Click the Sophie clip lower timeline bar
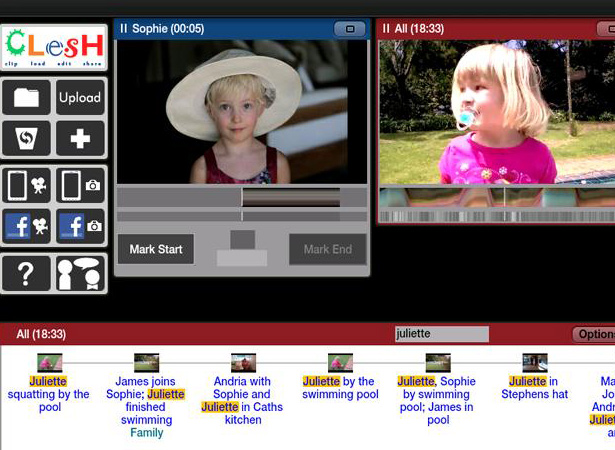Image resolution: width=615 pixels, height=450 pixels. click(x=242, y=217)
